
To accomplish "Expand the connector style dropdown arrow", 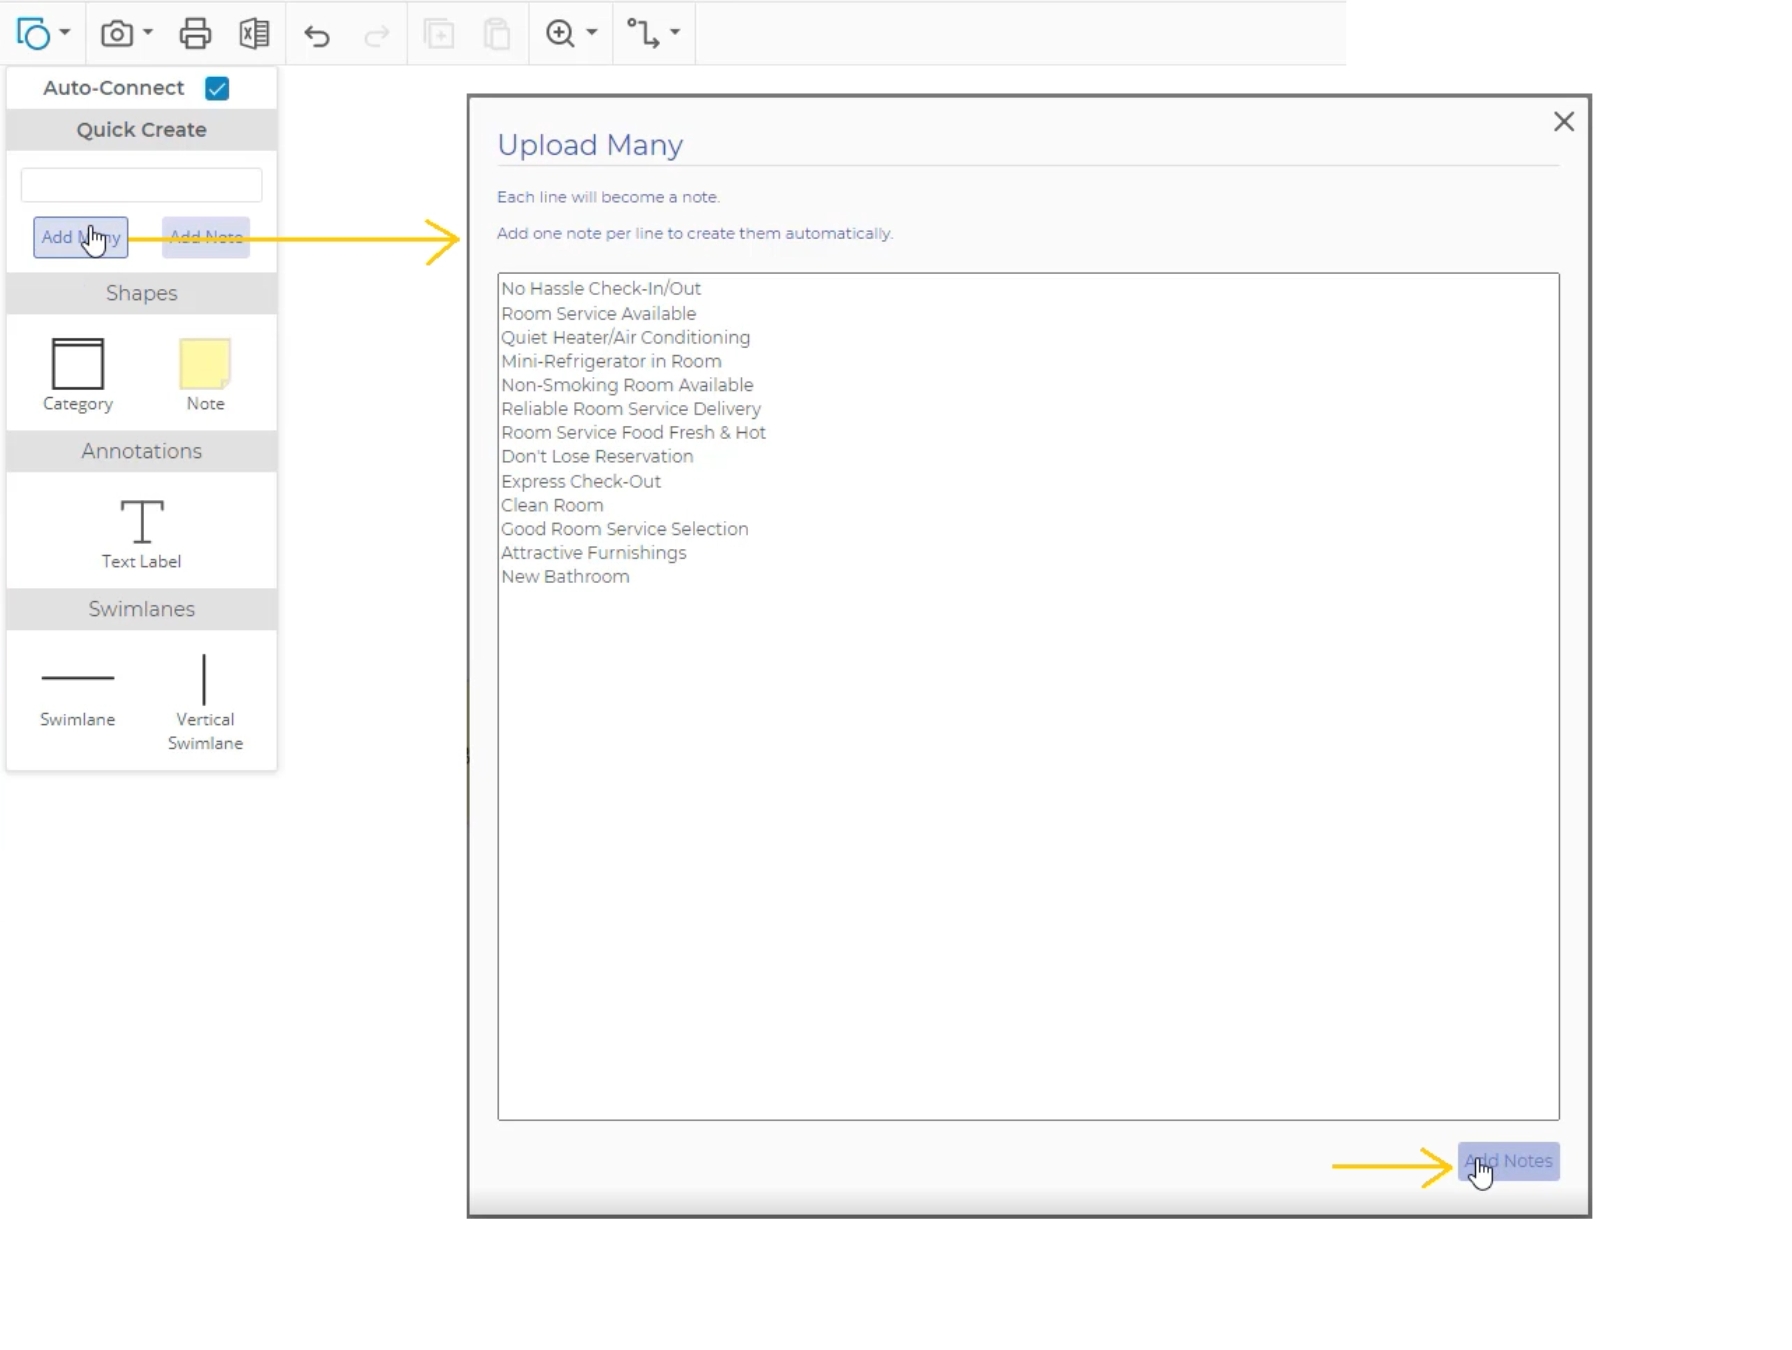I will [x=675, y=33].
